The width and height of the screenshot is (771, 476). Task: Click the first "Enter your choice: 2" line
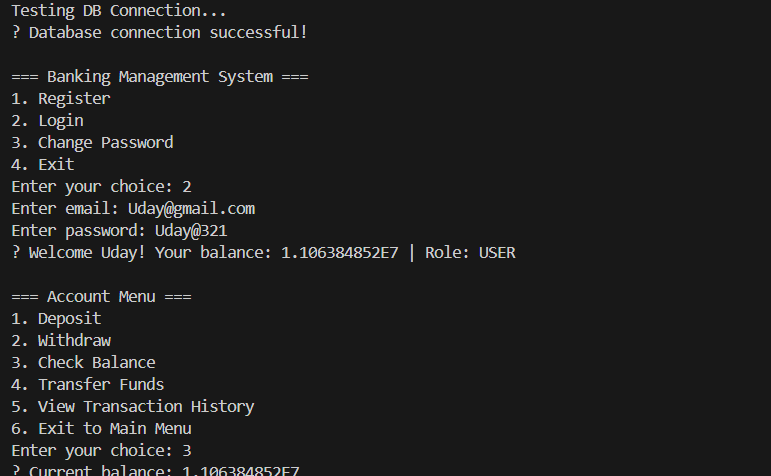pyautogui.click(x=101, y=187)
